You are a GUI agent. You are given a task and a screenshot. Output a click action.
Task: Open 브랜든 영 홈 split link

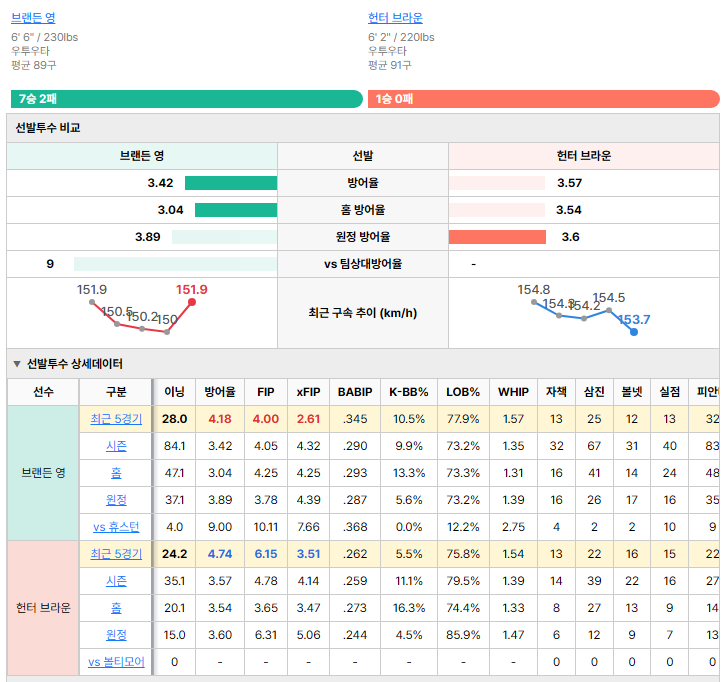tap(116, 473)
